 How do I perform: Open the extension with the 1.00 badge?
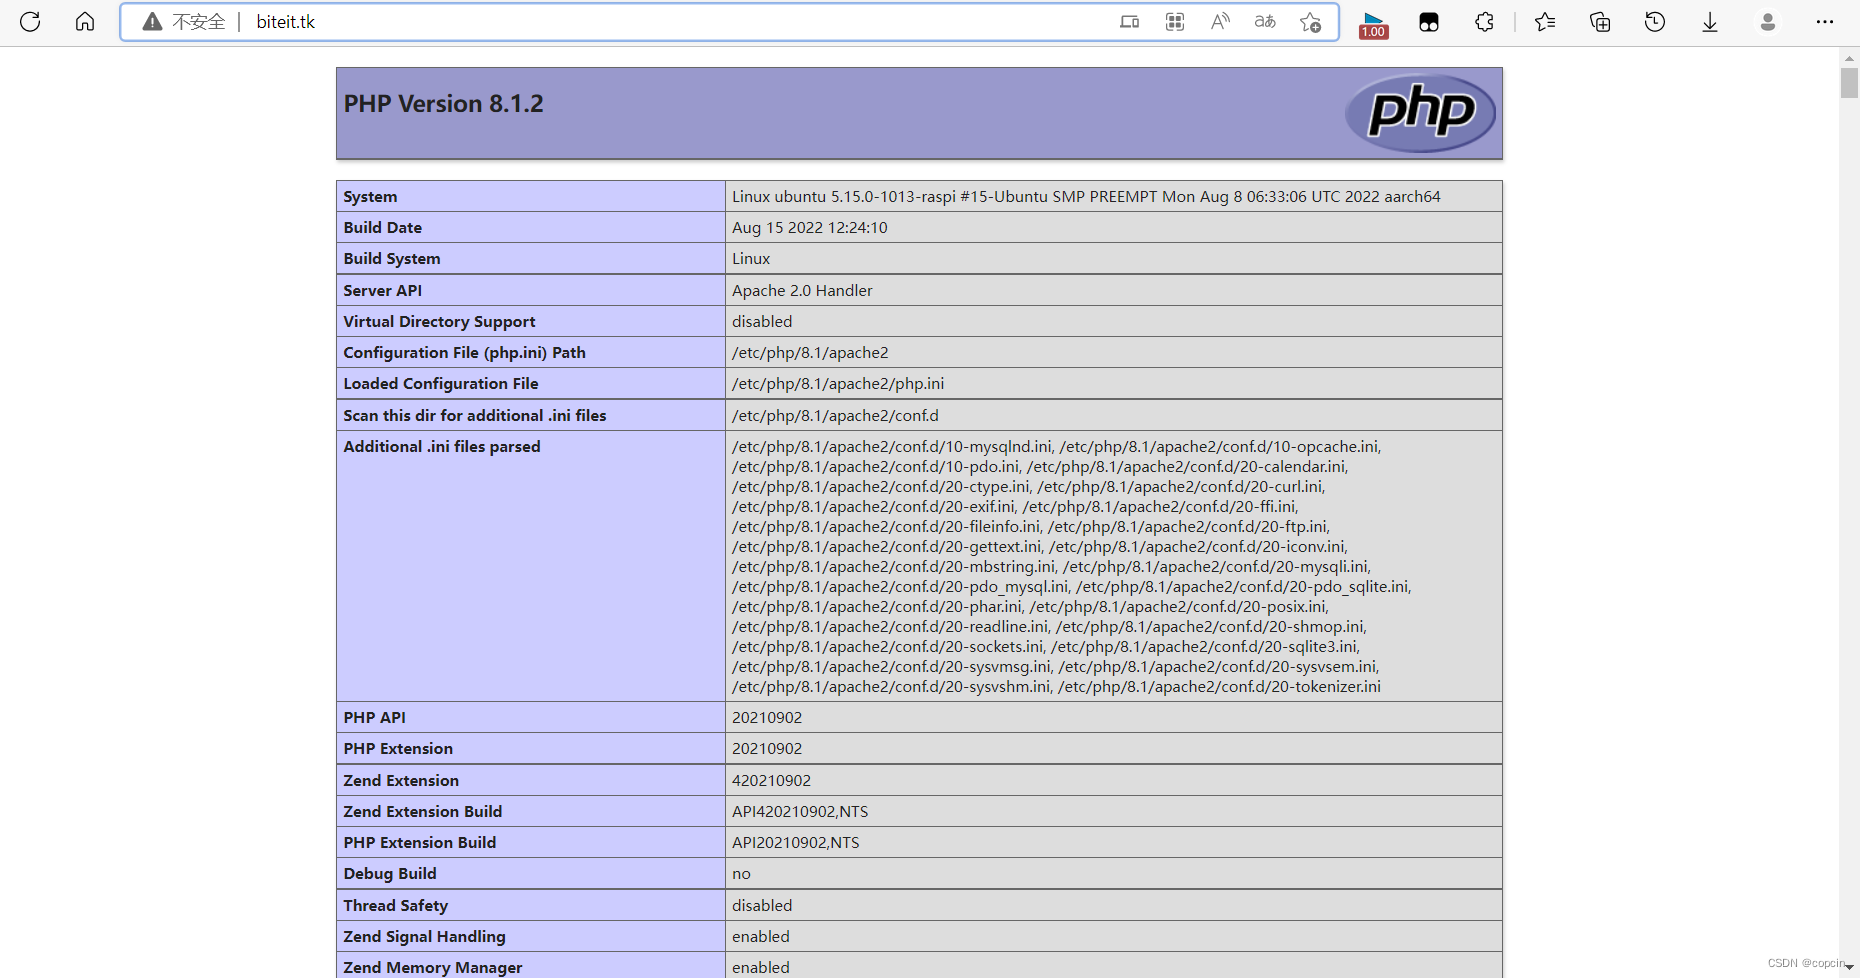pyautogui.click(x=1374, y=24)
